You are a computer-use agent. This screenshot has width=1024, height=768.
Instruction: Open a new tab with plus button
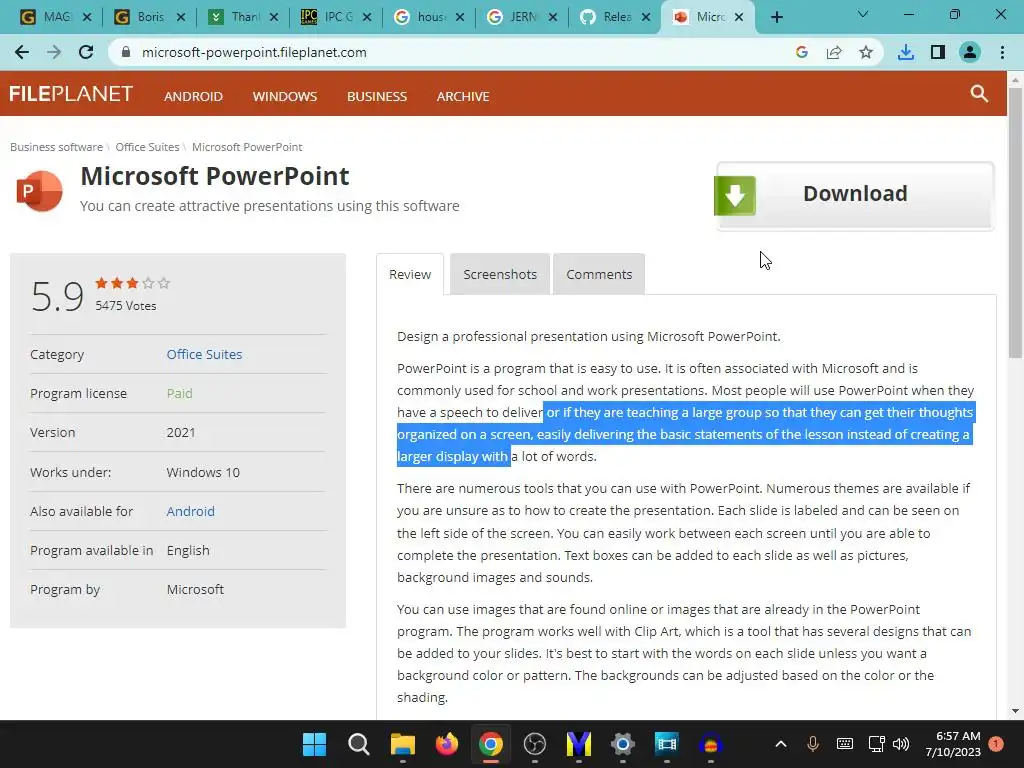[776, 17]
